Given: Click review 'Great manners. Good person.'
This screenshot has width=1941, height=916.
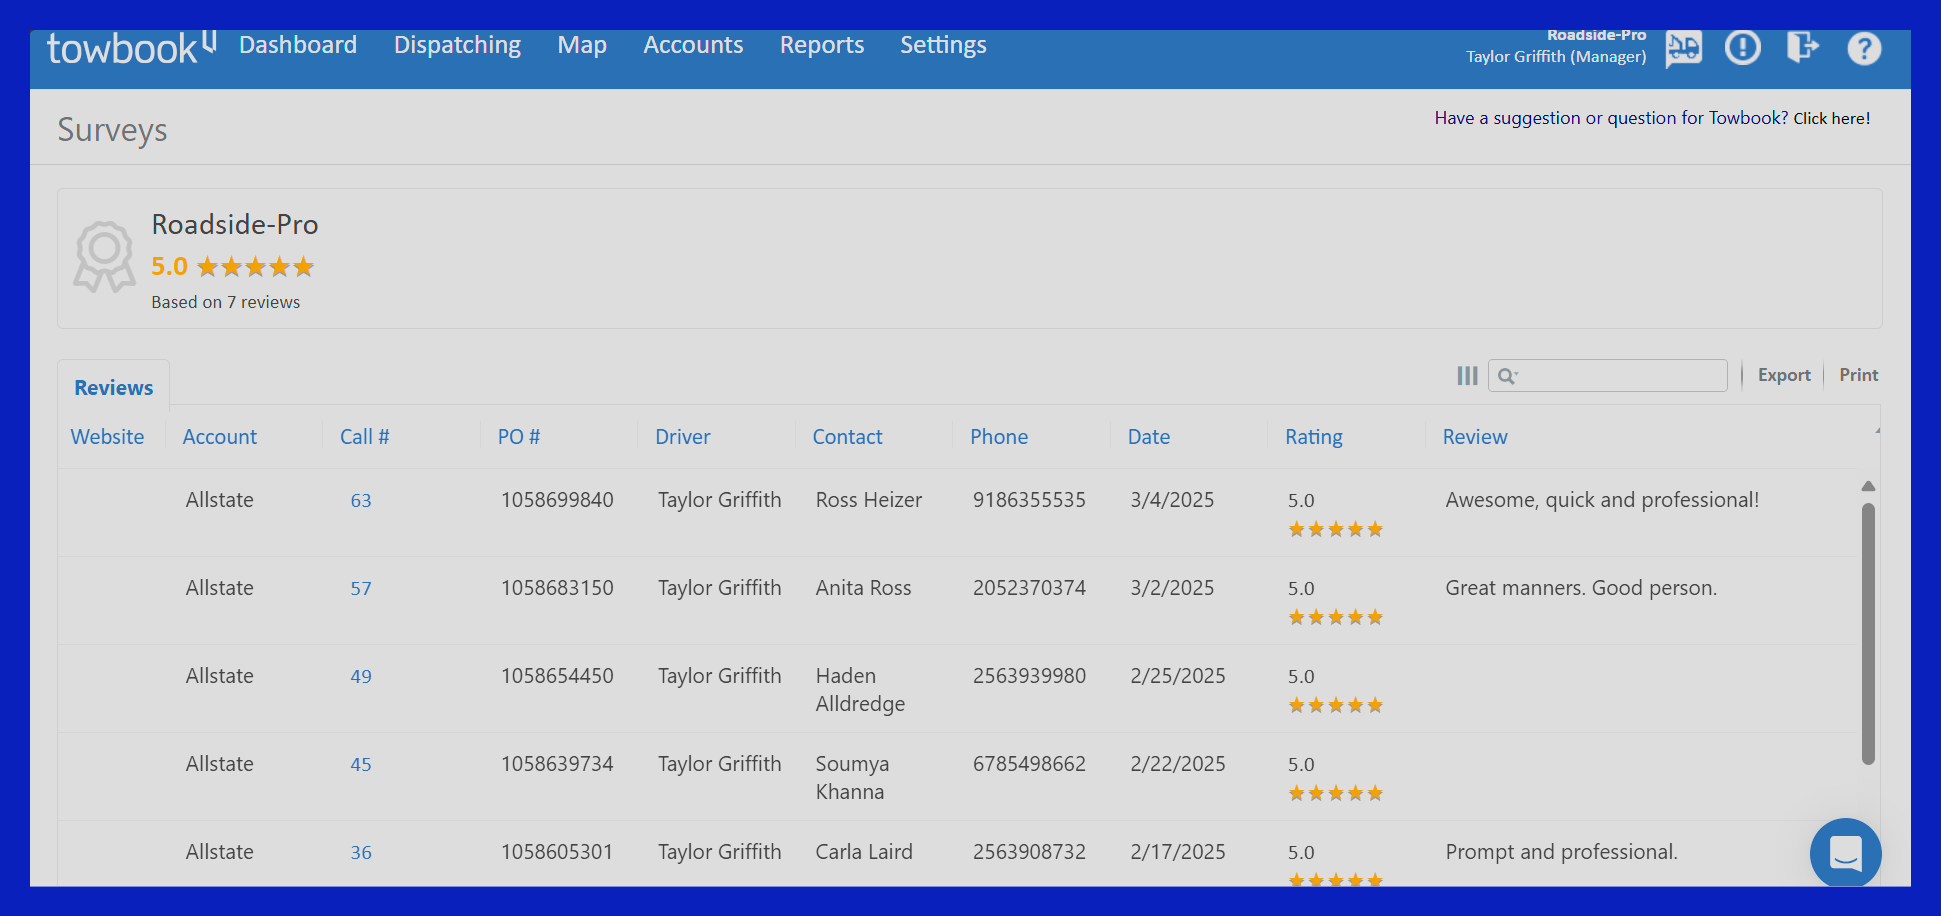Looking at the screenshot, I should pyautogui.click(x=1580, y=588).
